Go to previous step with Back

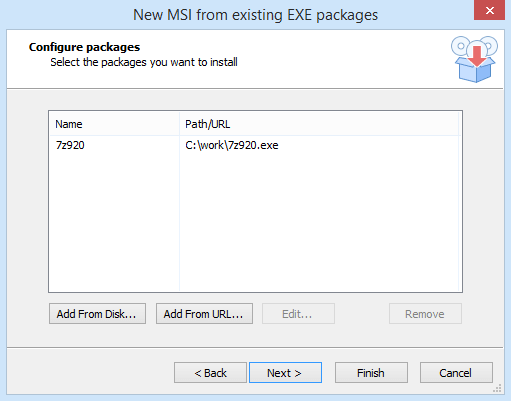click(x=210, y=373)
